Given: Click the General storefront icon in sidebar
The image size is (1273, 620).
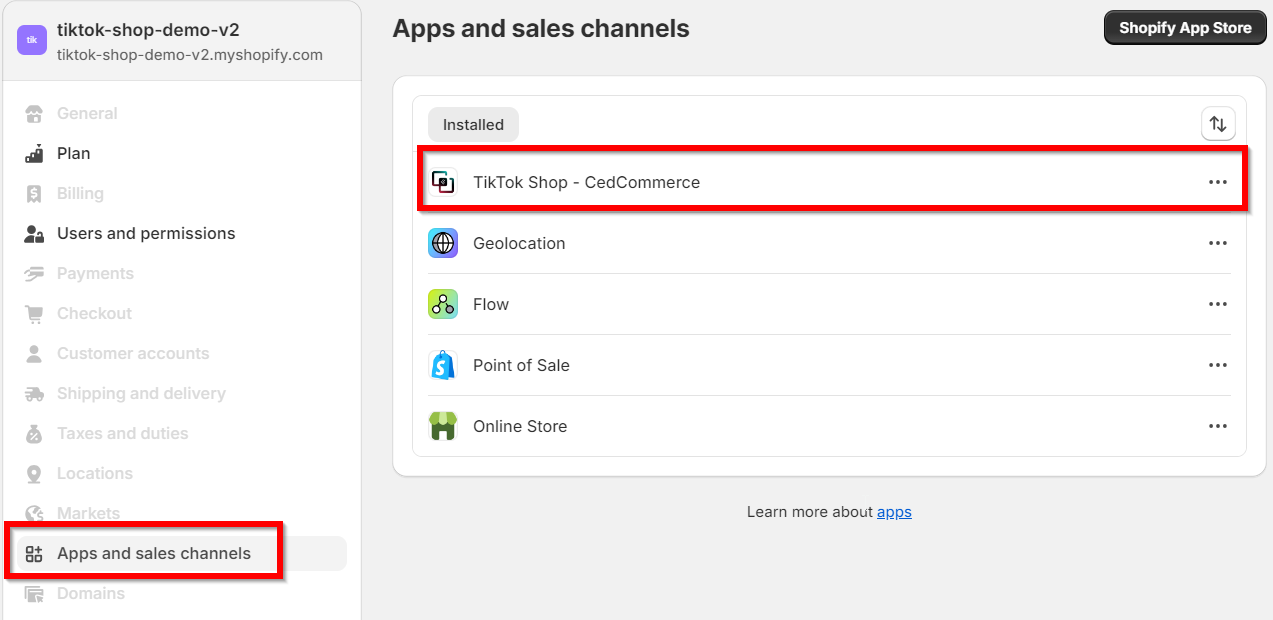Looking at the screenshot, I should click(x=35, y=113).
